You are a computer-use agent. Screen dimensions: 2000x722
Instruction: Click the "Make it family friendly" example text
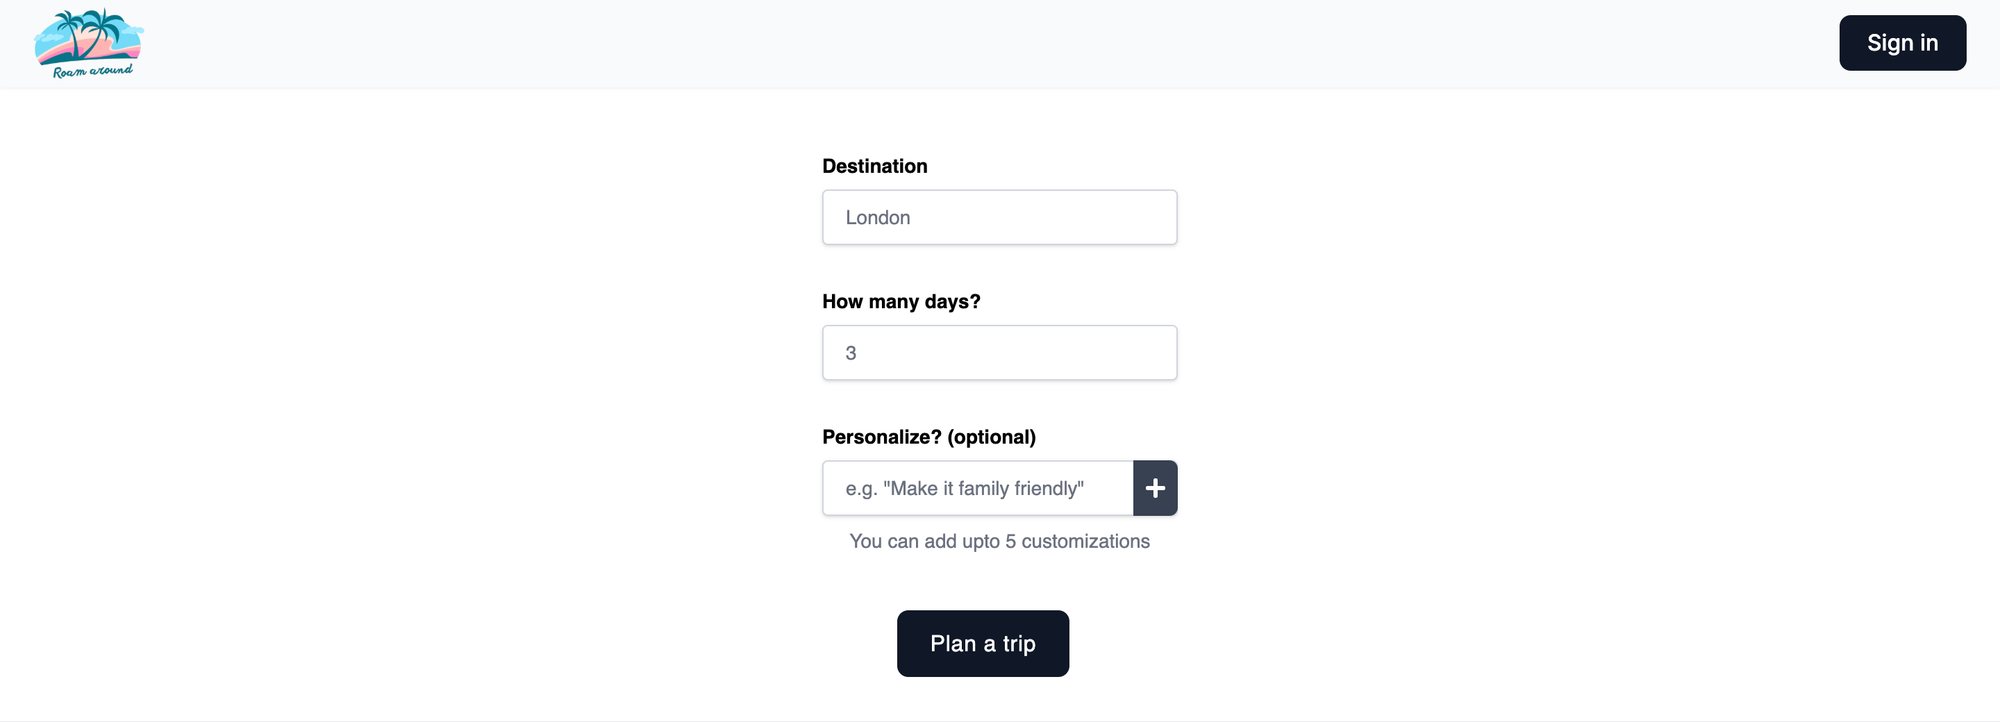964,488
